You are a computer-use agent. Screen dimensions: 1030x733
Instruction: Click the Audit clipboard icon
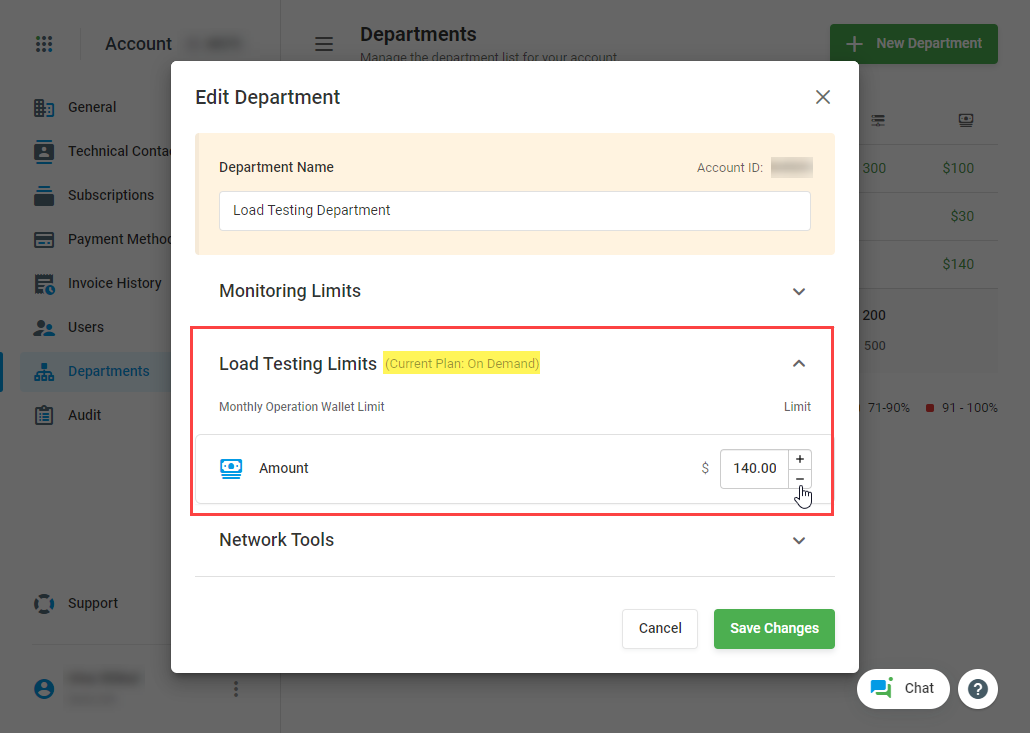44,416
